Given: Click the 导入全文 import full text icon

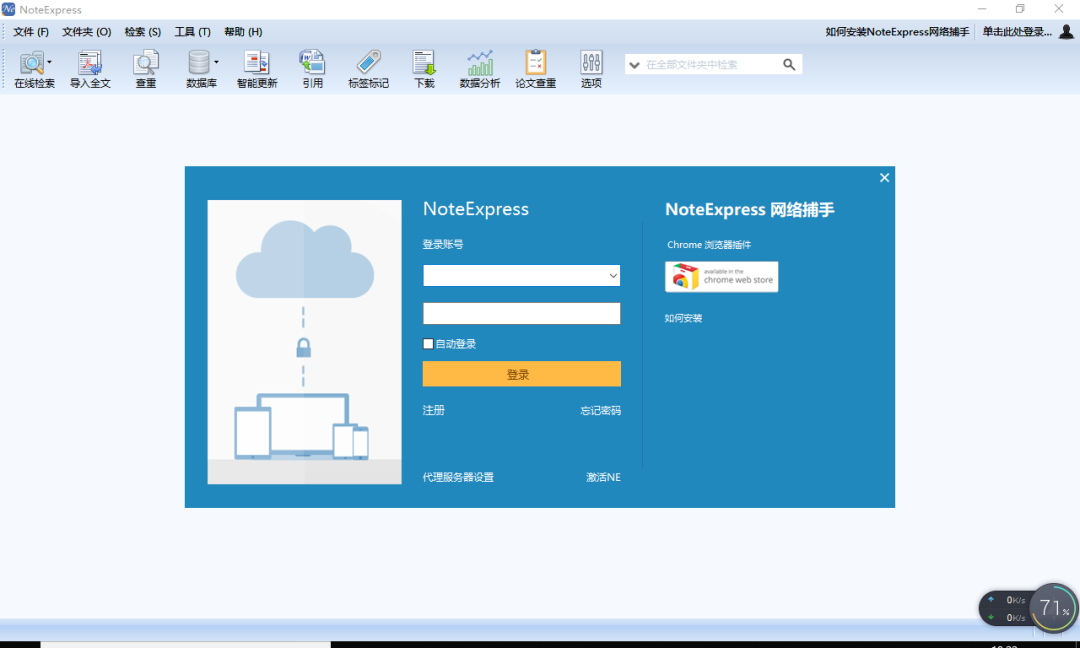Looking at the screenshot, I should (x=90, y=69).
